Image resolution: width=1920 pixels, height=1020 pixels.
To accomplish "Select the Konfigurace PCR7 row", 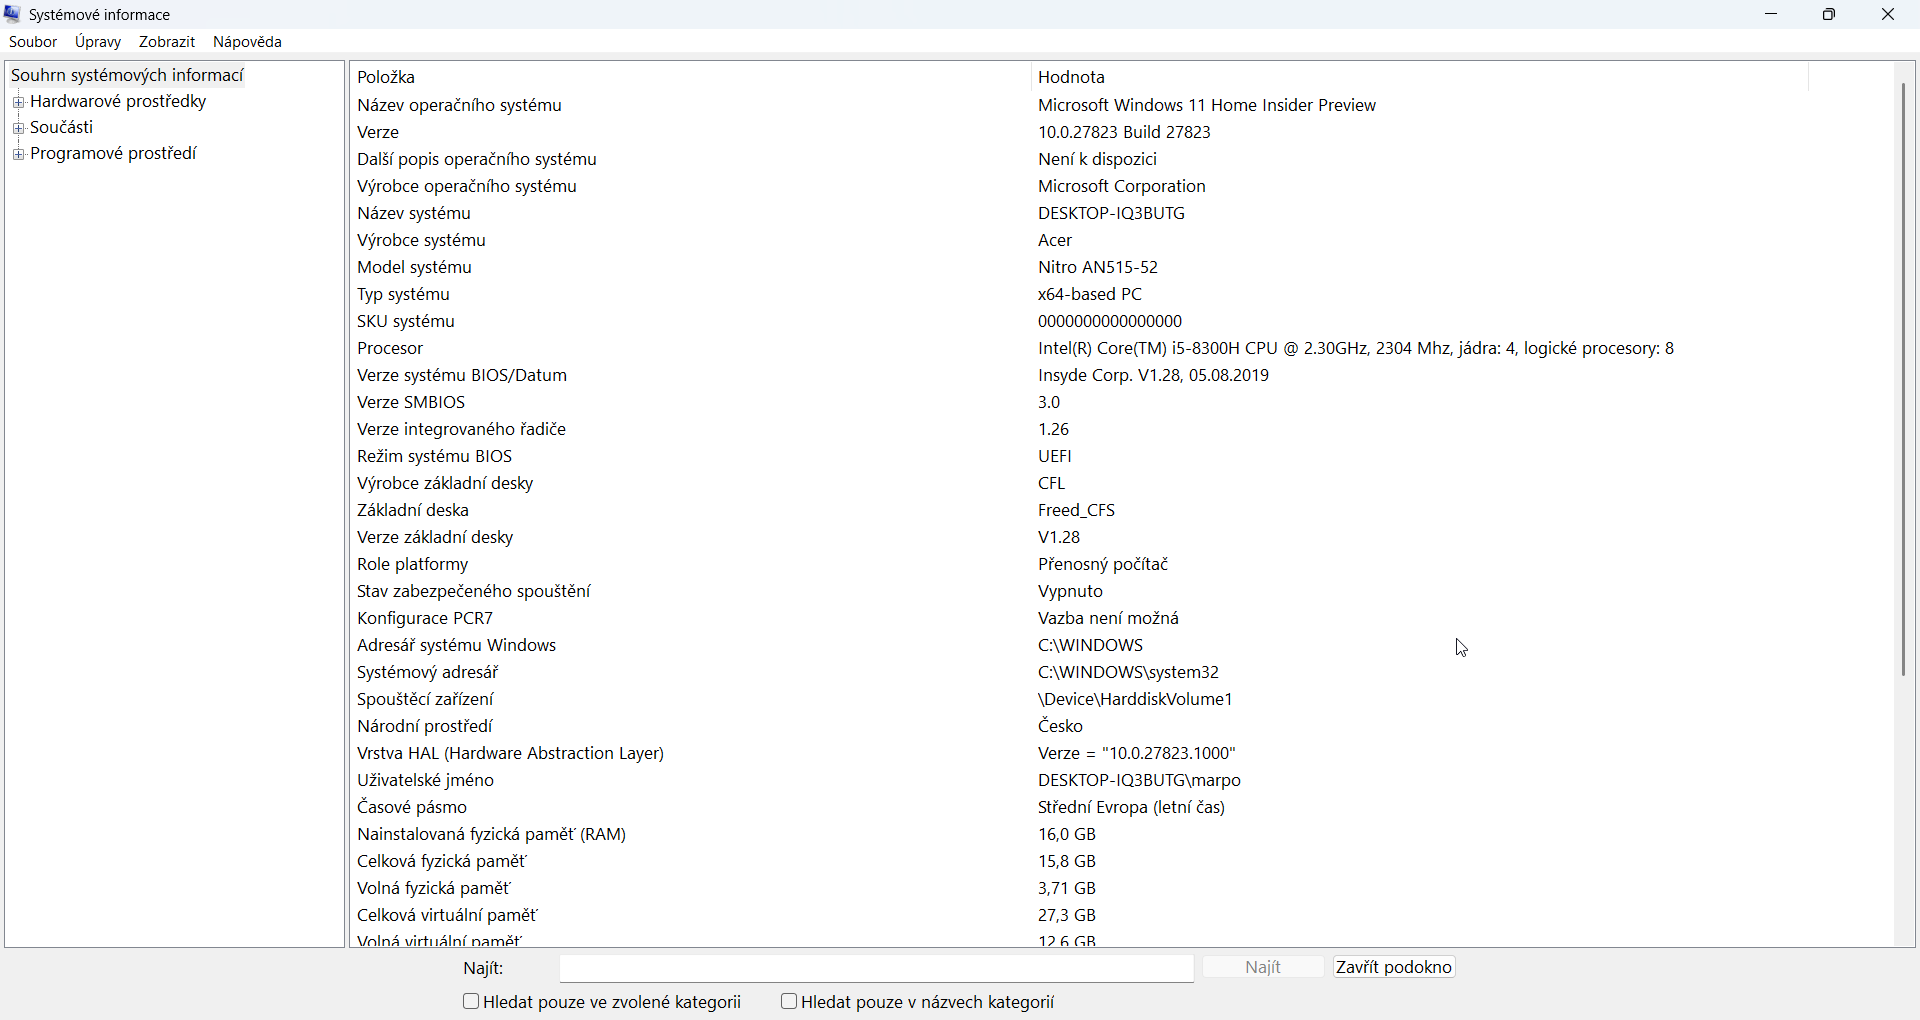I will [1080, 618].
